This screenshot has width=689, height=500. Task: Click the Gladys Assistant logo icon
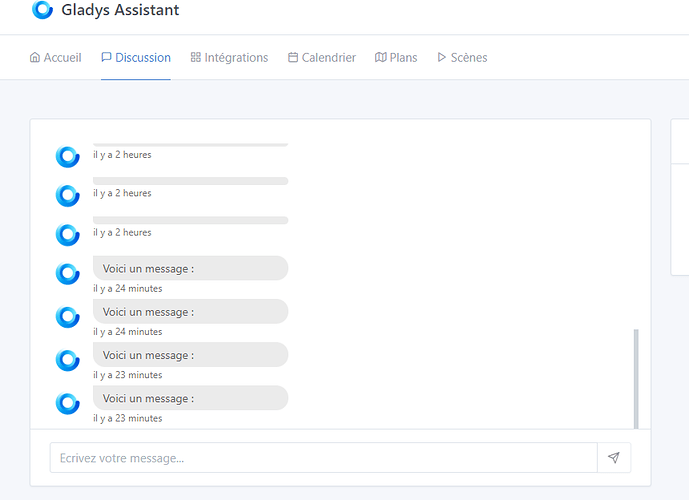42,10
